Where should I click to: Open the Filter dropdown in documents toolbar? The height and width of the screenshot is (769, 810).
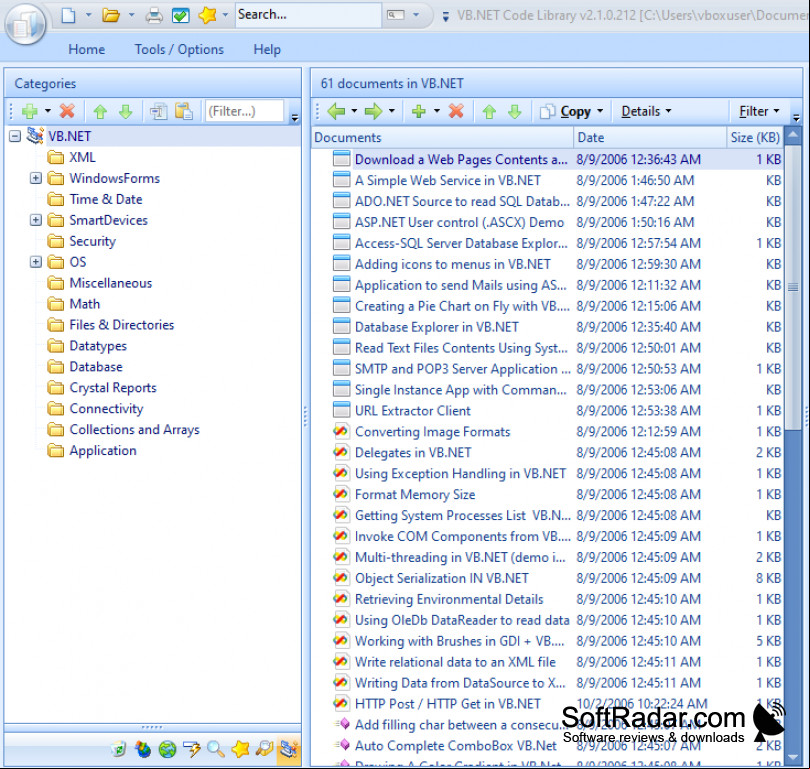(759, 112)
